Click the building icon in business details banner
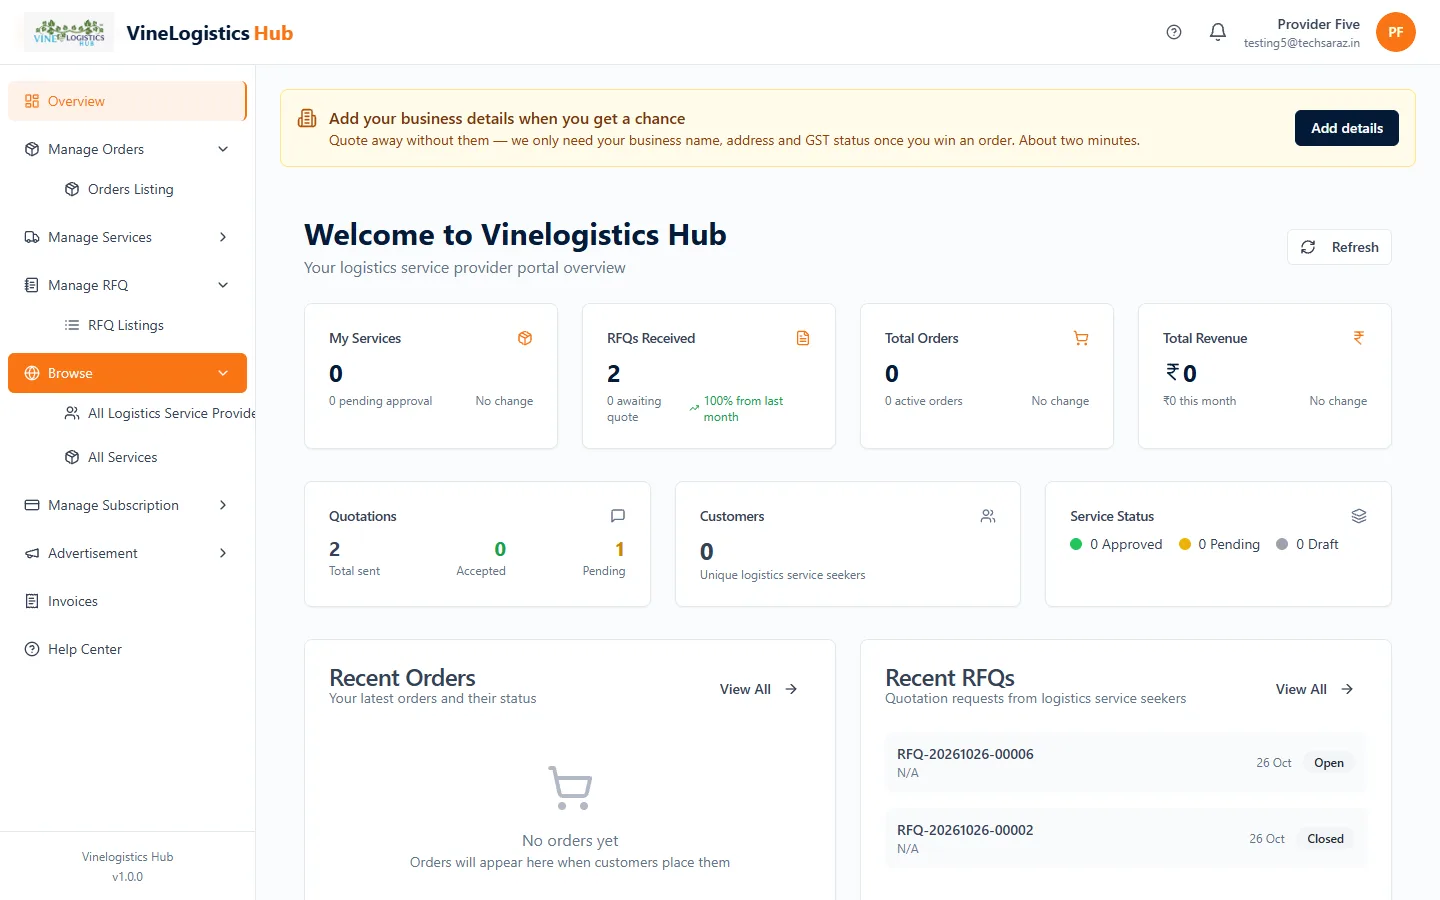1440x900 pixels. 307,119
